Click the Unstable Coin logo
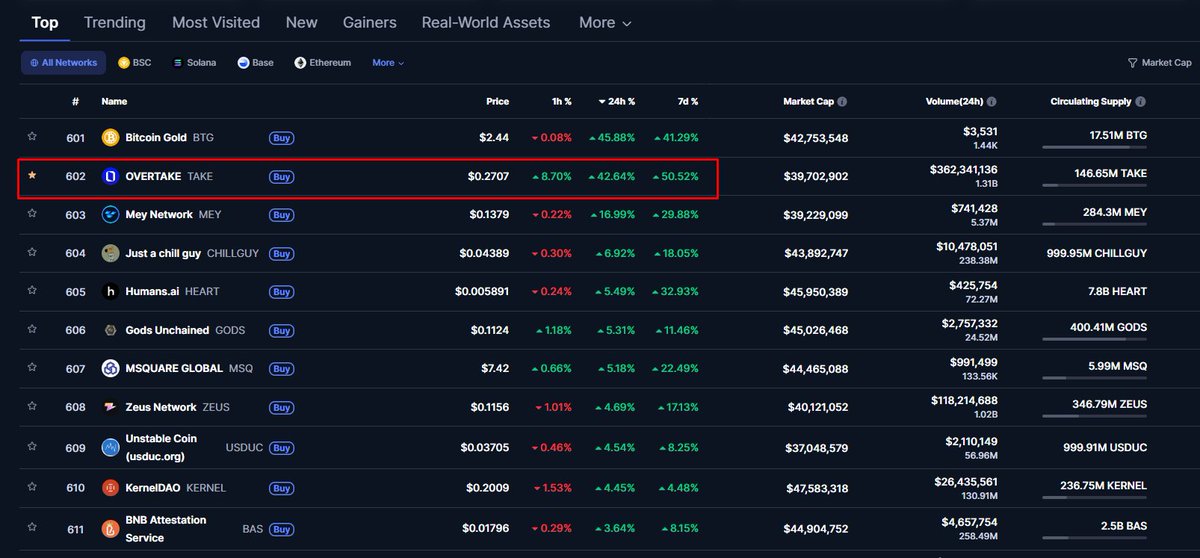This screenshot has height=558, width=1200. 110,447
